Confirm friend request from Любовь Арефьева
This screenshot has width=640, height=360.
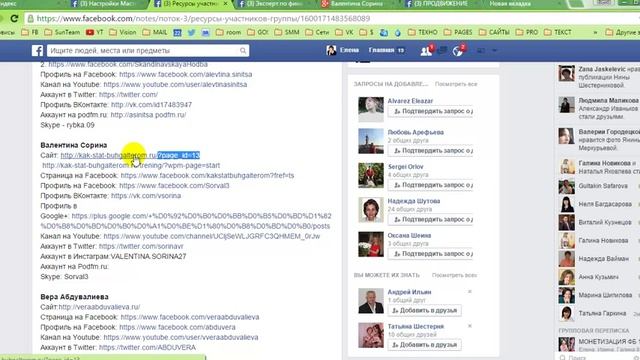(430, 151)
